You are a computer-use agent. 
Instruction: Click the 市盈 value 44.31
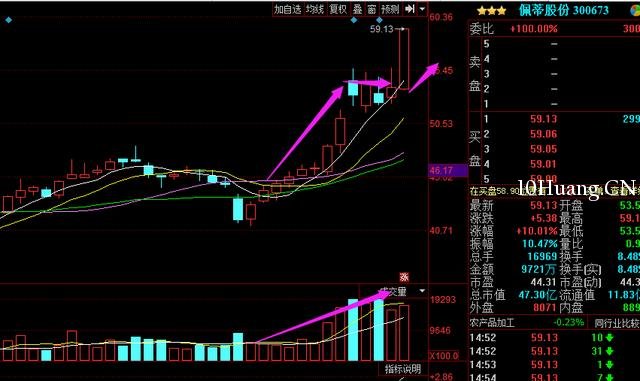point(543,282)
